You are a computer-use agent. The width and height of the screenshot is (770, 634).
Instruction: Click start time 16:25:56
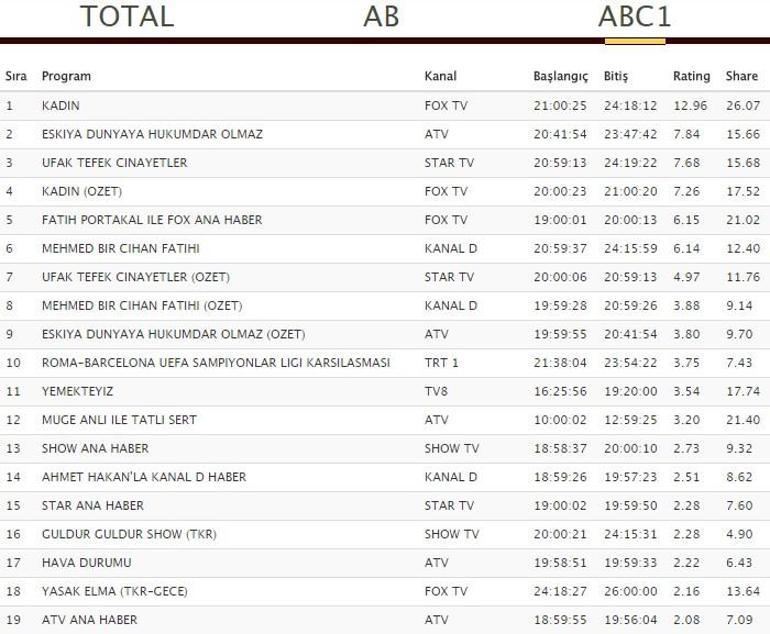tap(560, 391)
